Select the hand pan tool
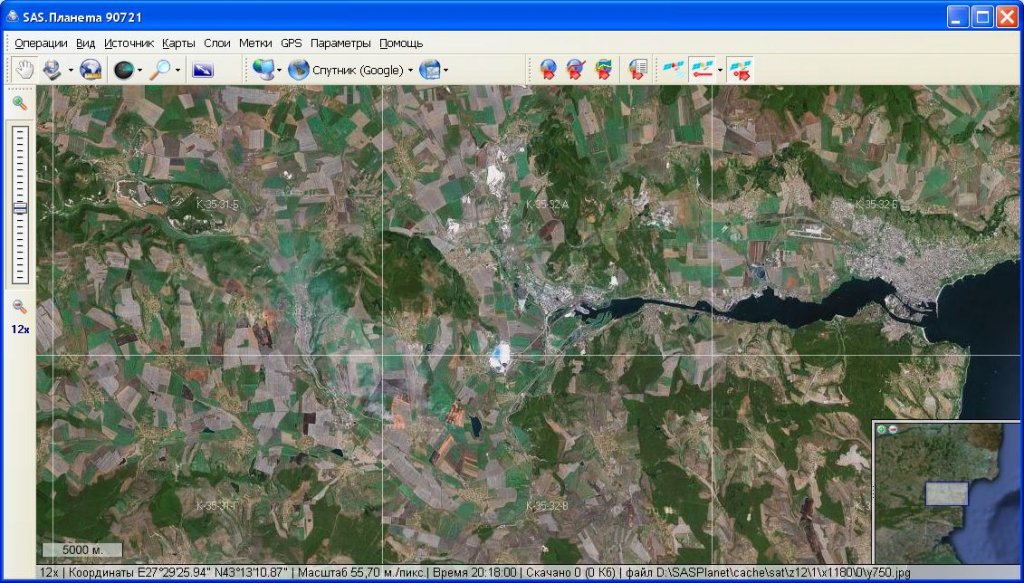This screenshot has height=583, width=1024. point(24,69)
